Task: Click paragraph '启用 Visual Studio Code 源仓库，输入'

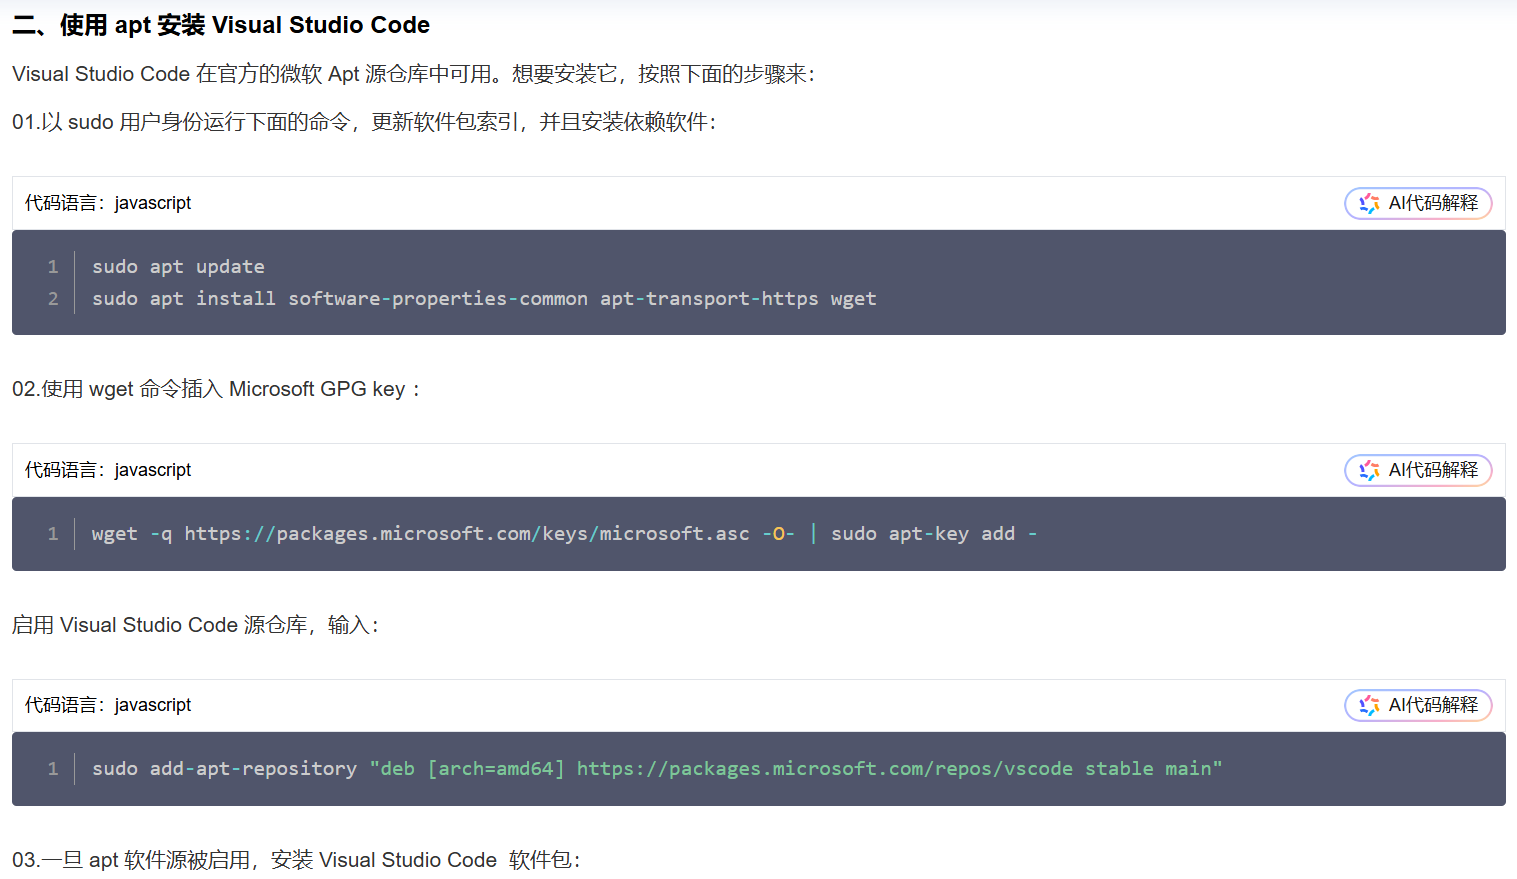Action: 195,625
